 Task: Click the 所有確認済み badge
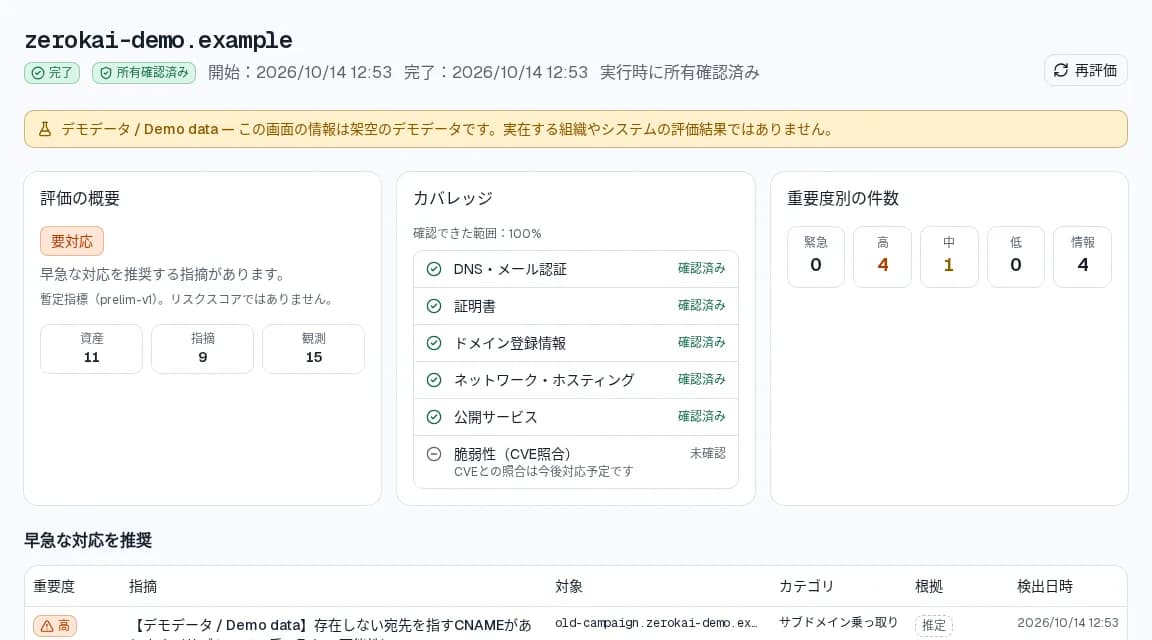click(144, 73)
